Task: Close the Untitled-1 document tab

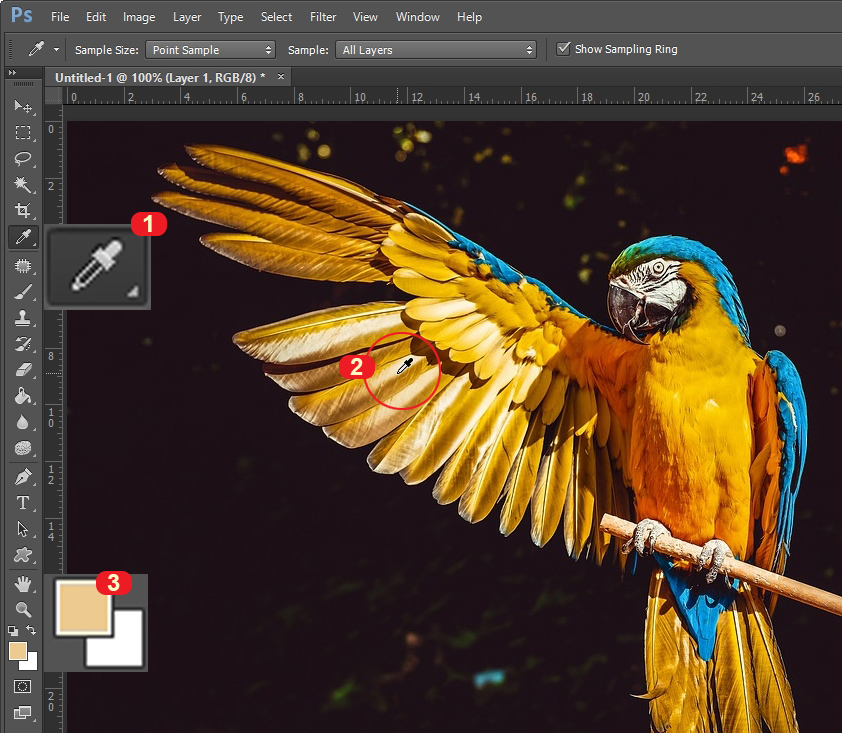Action: pos(281,77)
